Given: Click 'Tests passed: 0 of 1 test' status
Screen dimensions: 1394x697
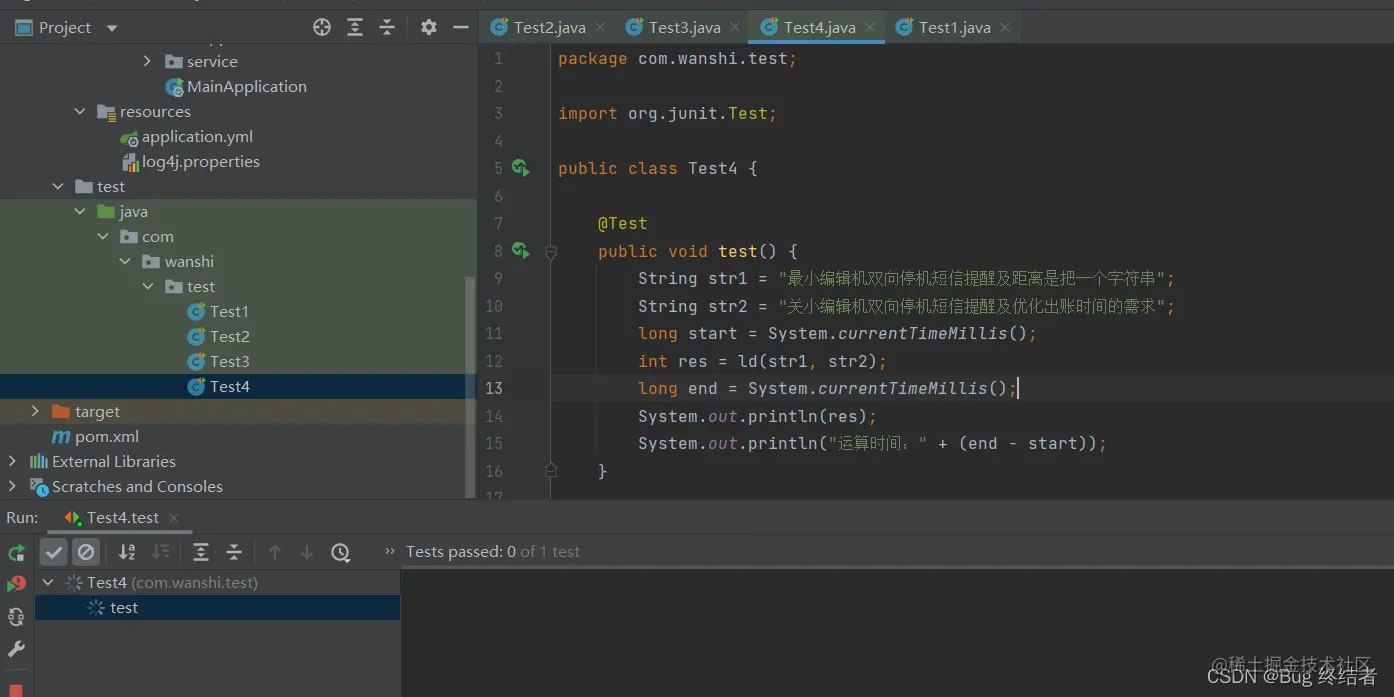Looking at the screenshot, I should tap(492, 552).
